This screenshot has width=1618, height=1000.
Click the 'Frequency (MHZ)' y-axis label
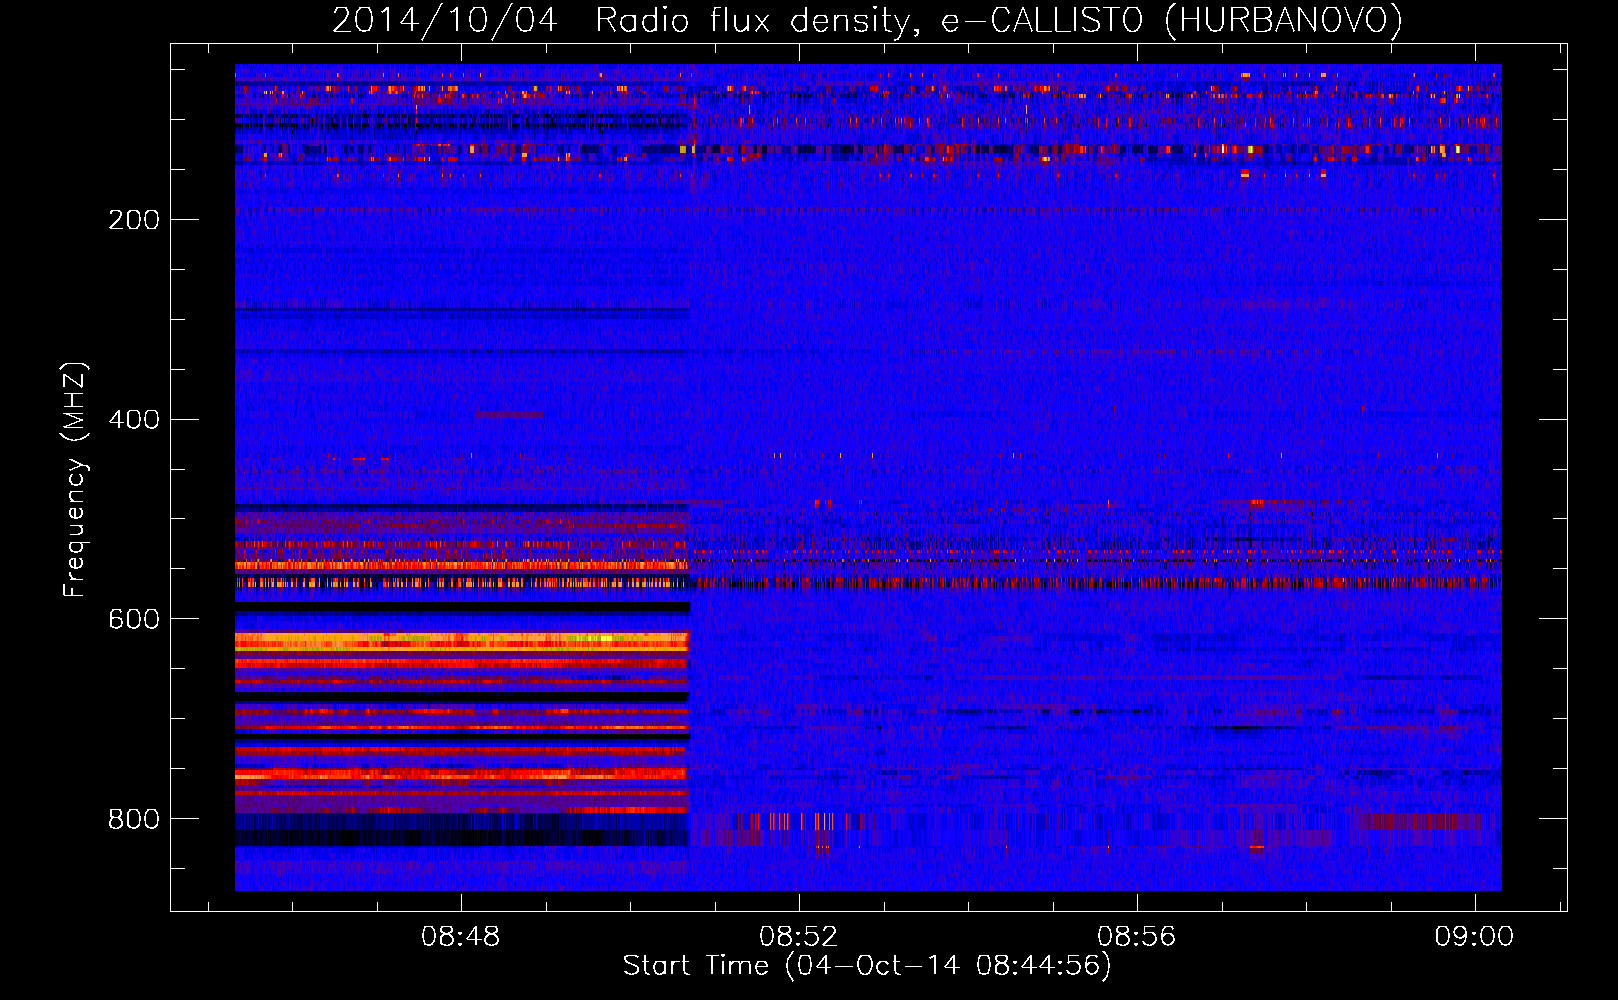click(x=75, y=480)
